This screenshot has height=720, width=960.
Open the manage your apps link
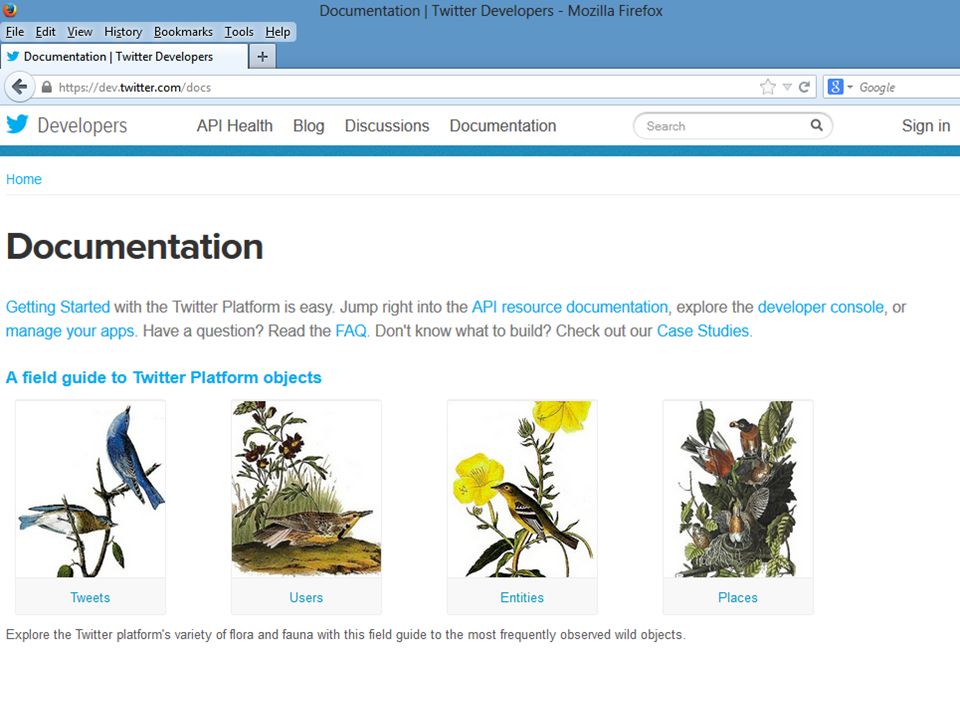pos(70,331)
